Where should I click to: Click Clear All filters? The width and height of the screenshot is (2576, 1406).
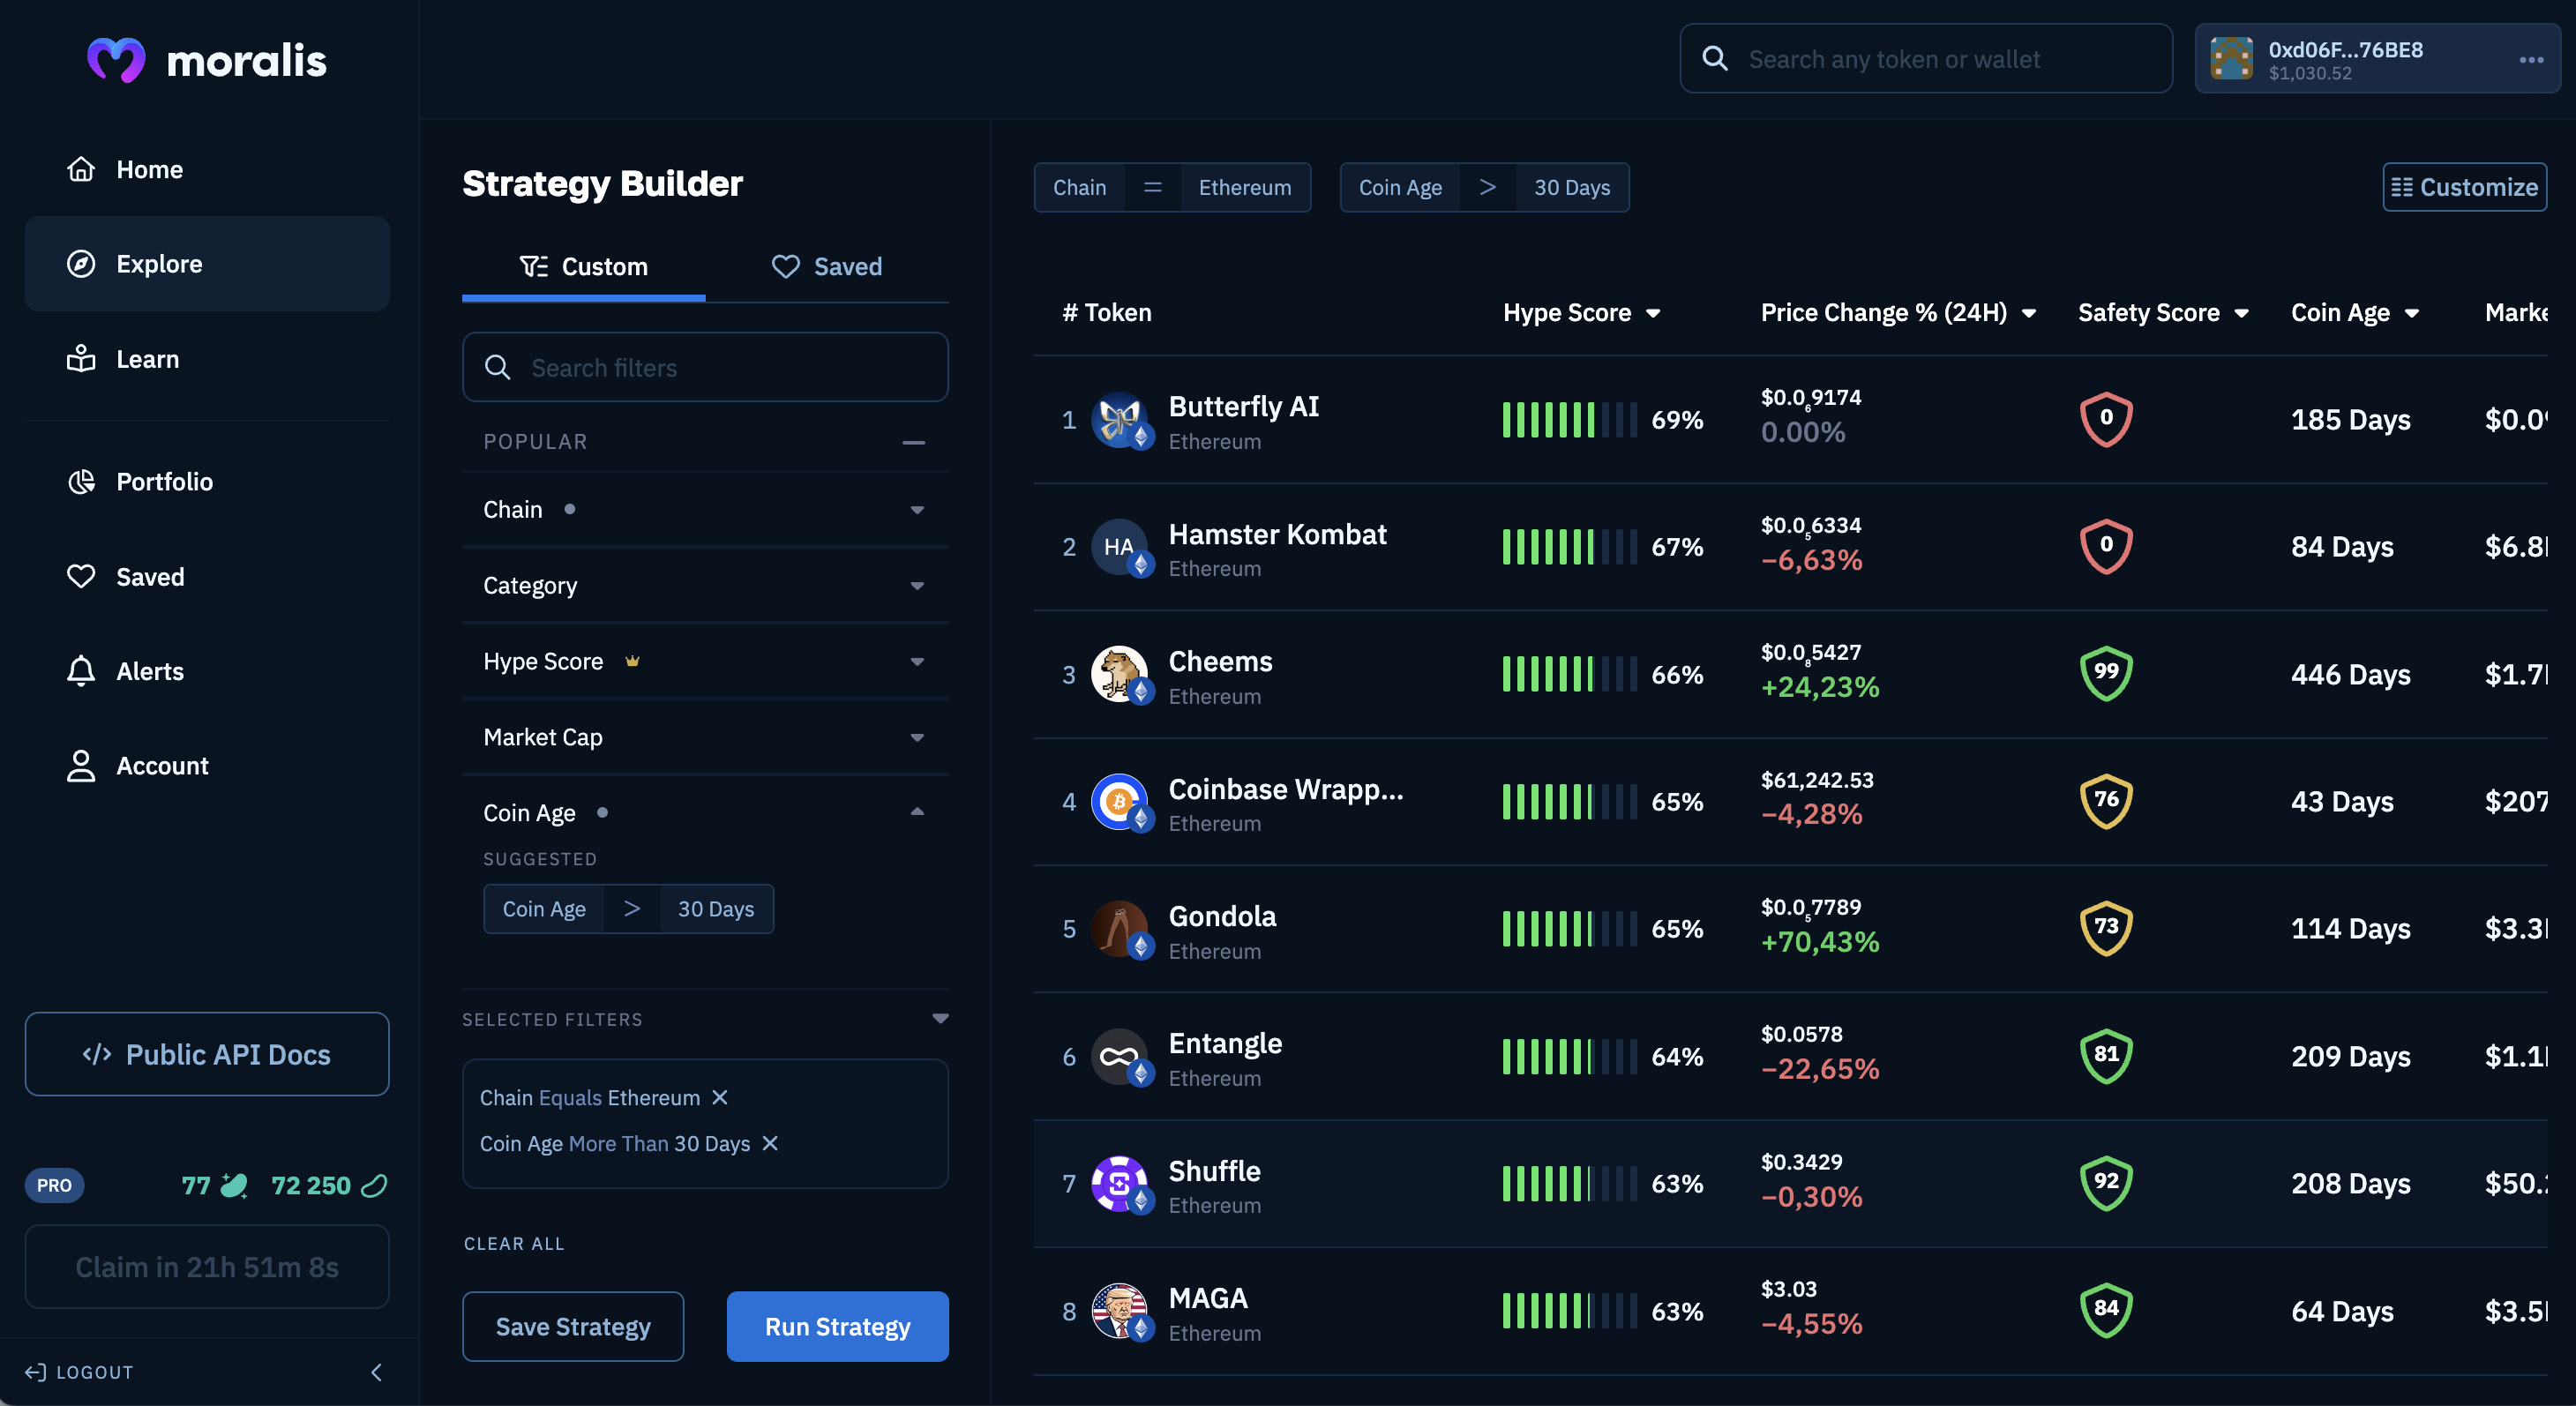point(514,1243)
